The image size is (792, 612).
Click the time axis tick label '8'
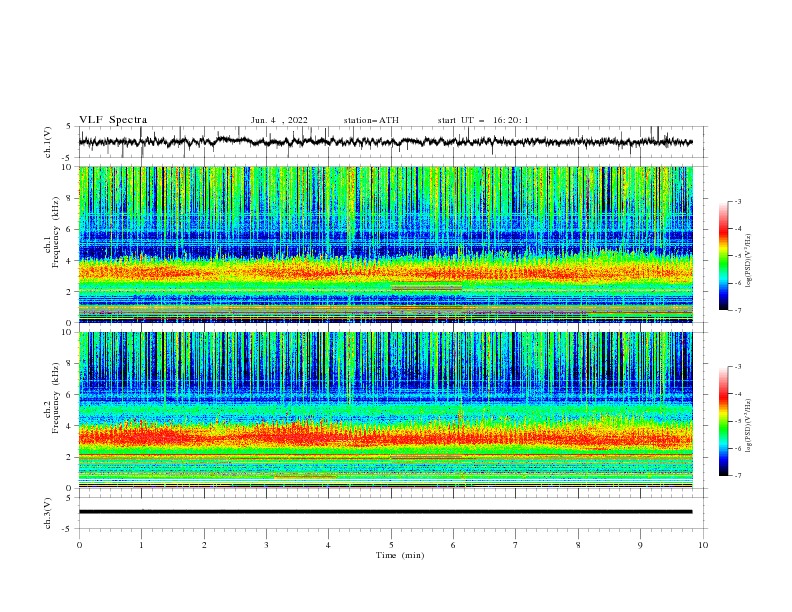pos(578,545)
